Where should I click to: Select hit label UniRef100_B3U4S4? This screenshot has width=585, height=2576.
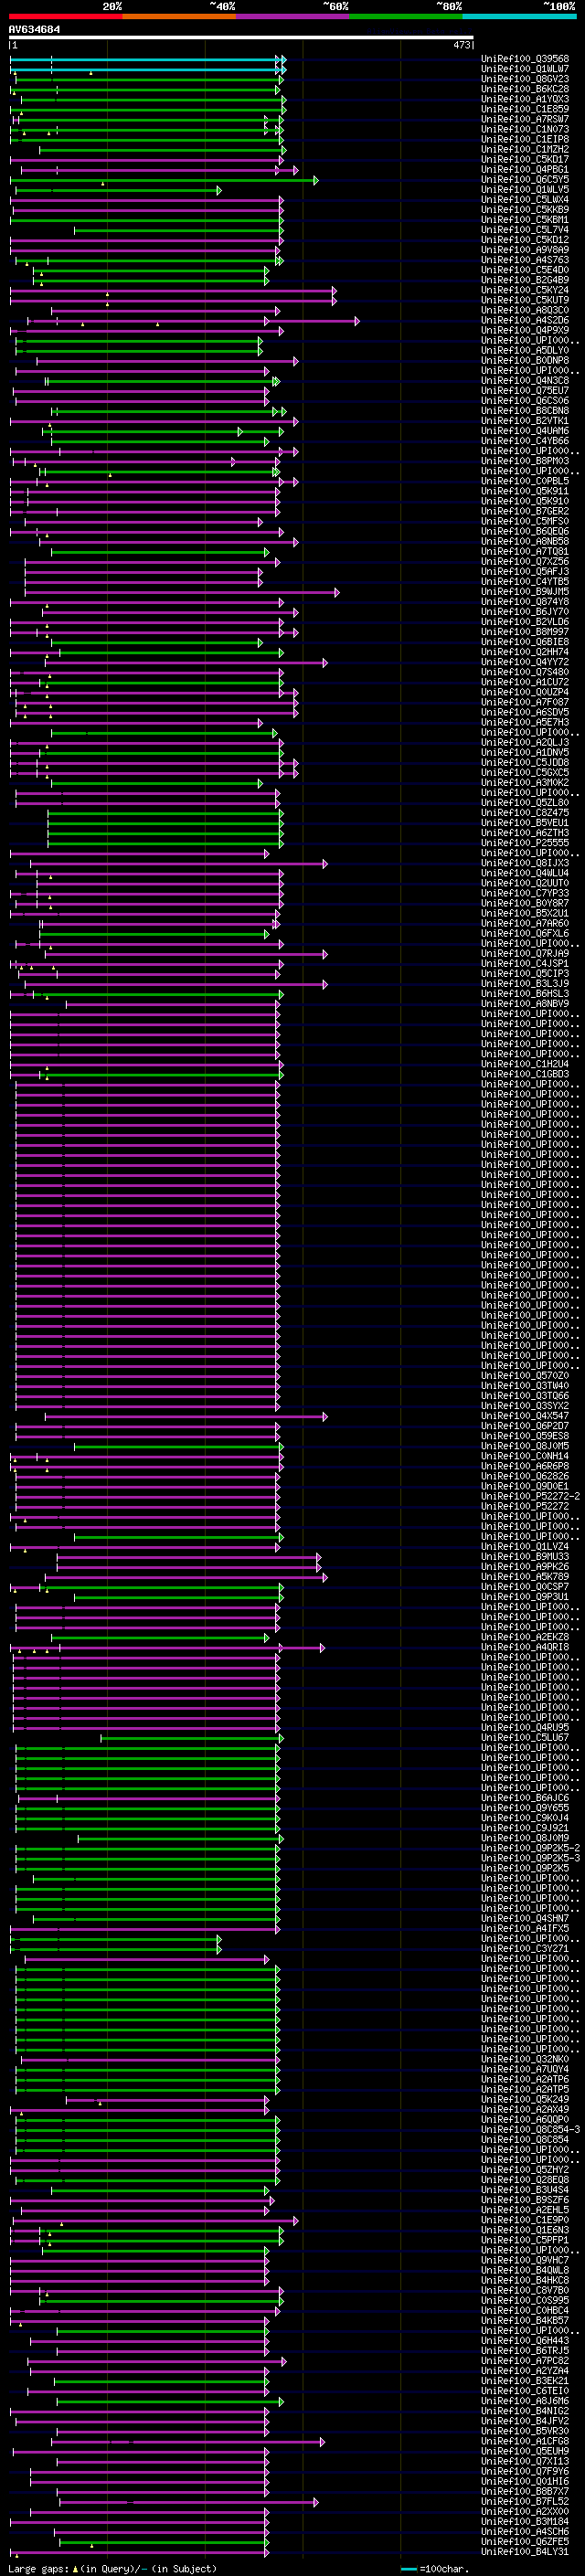click(525, 2190)
